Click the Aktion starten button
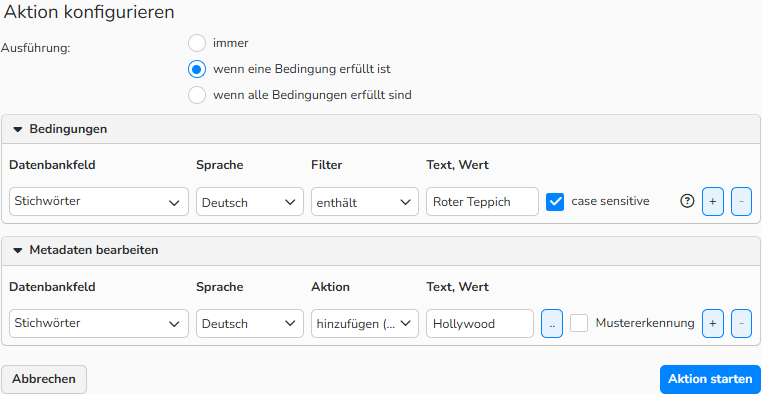The width and height of the screenshot is (762, 394). [710, 379]
